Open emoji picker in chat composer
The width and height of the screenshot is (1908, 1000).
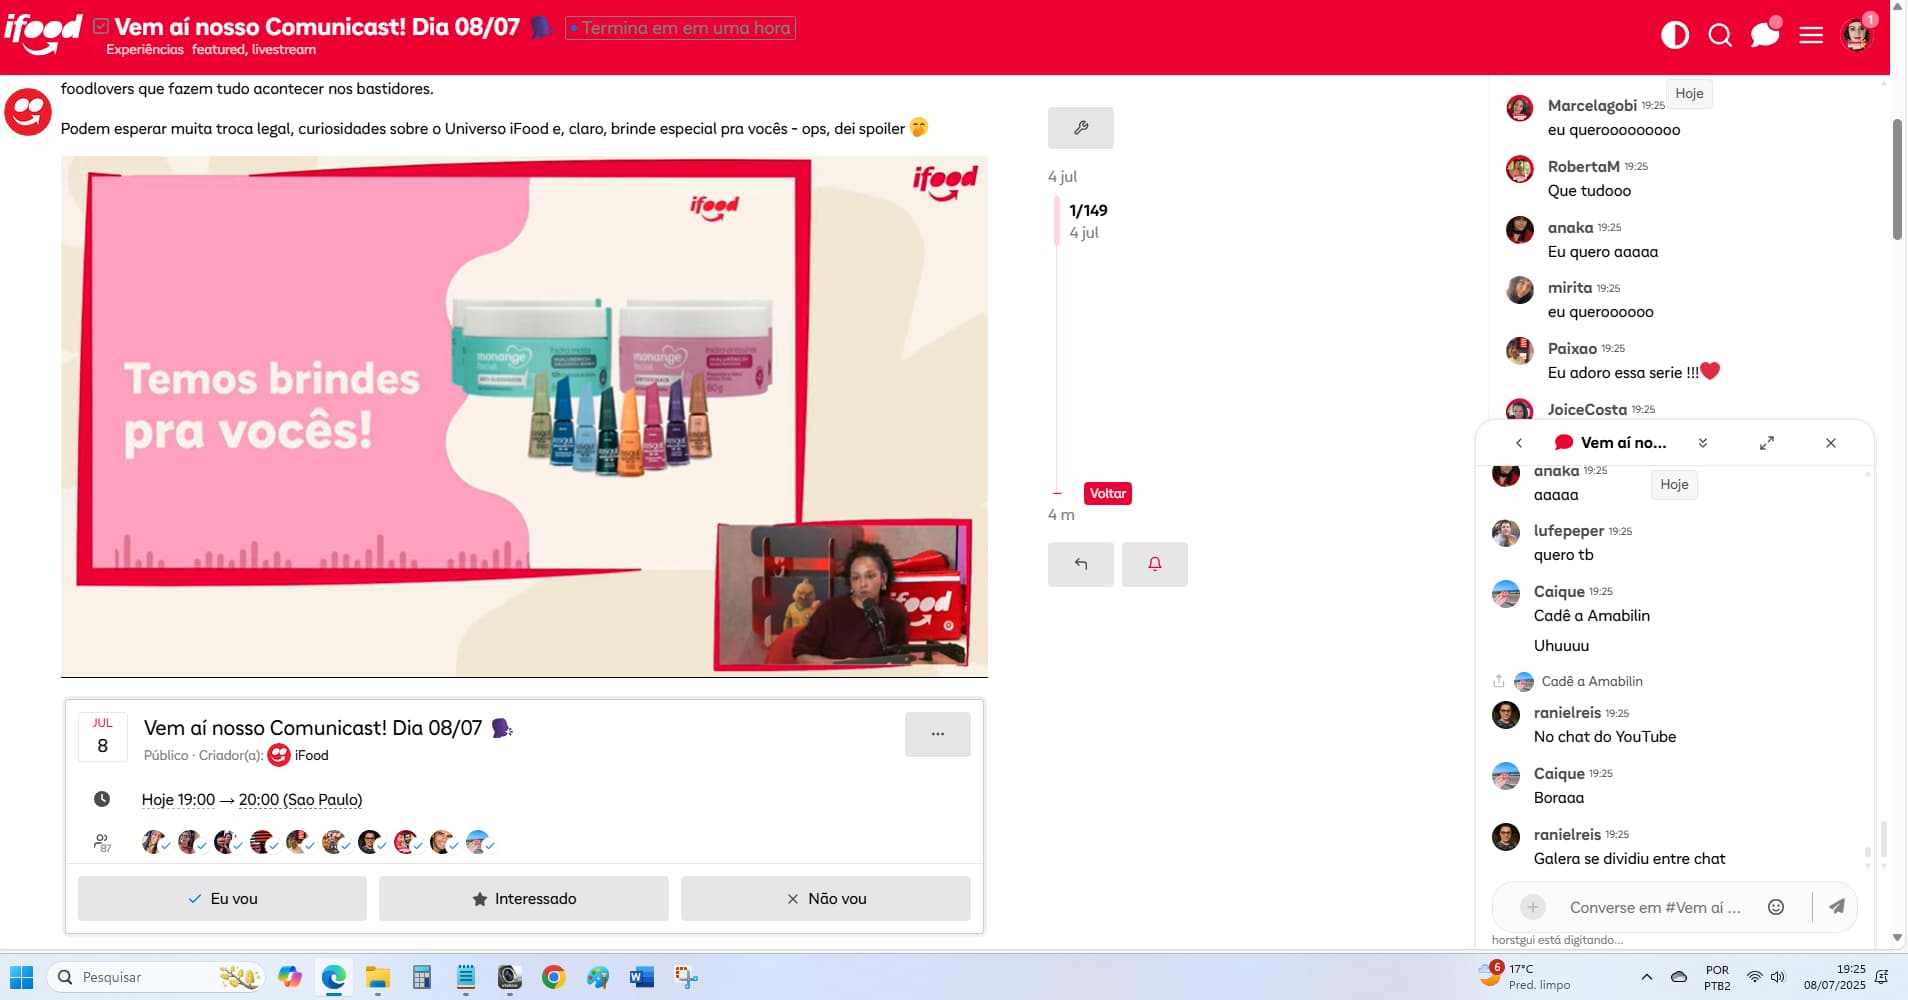click(x=1776, y=907)
